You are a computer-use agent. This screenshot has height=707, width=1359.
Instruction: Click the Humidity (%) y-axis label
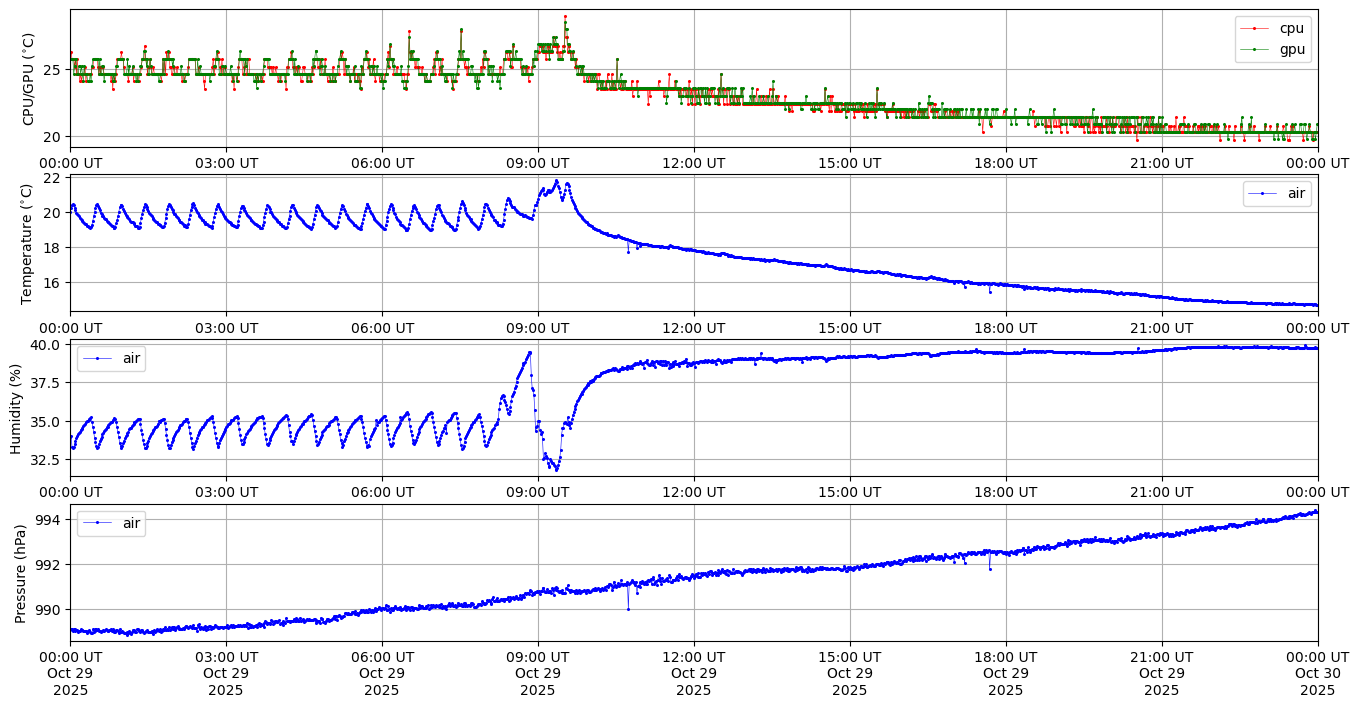point(16,408)
